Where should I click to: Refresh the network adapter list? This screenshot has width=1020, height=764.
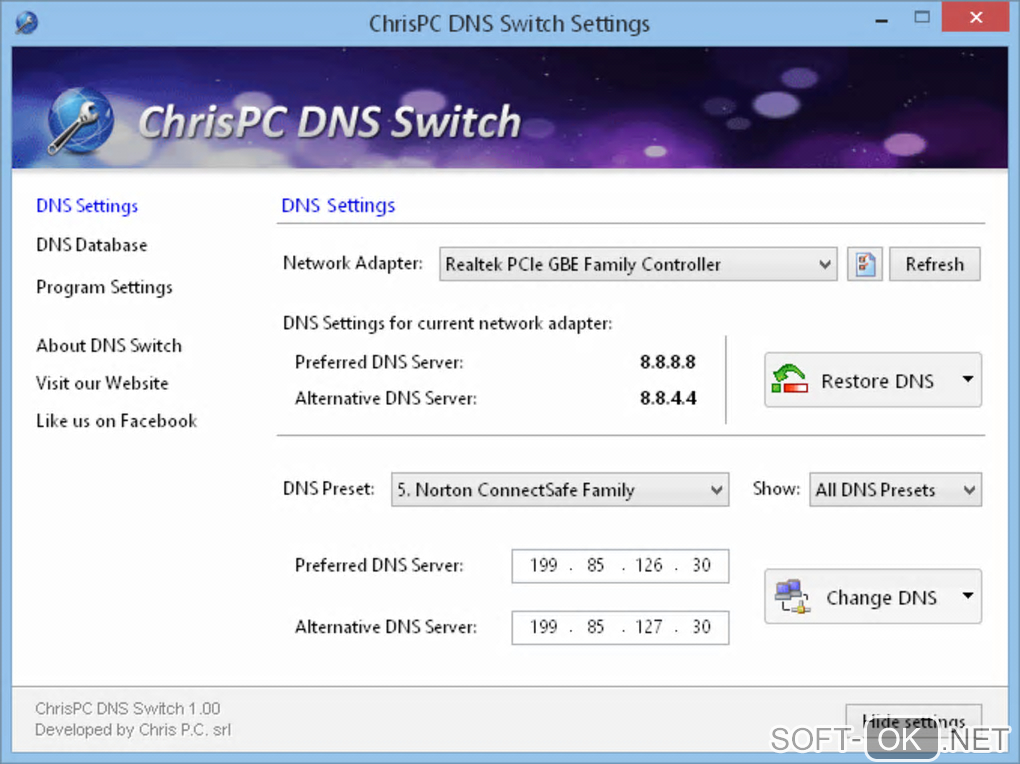(x=934, y=264)
